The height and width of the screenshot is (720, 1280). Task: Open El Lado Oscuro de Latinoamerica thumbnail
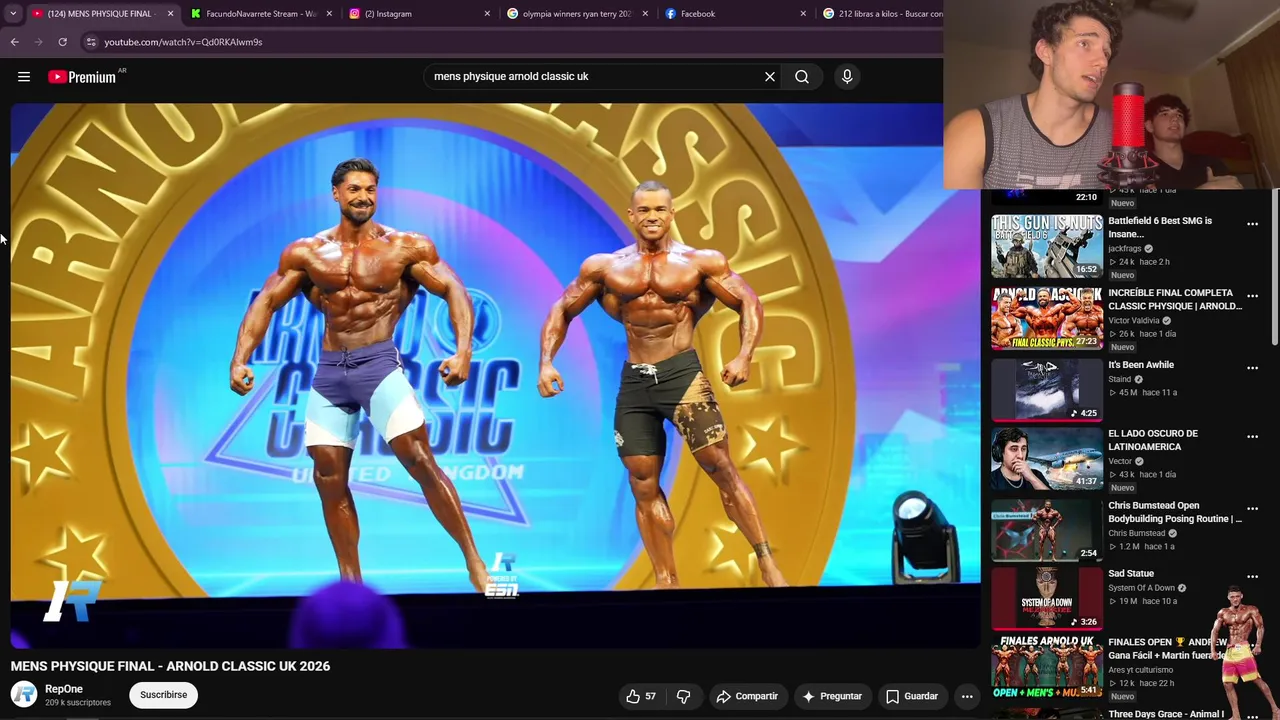coord(1047,459)
